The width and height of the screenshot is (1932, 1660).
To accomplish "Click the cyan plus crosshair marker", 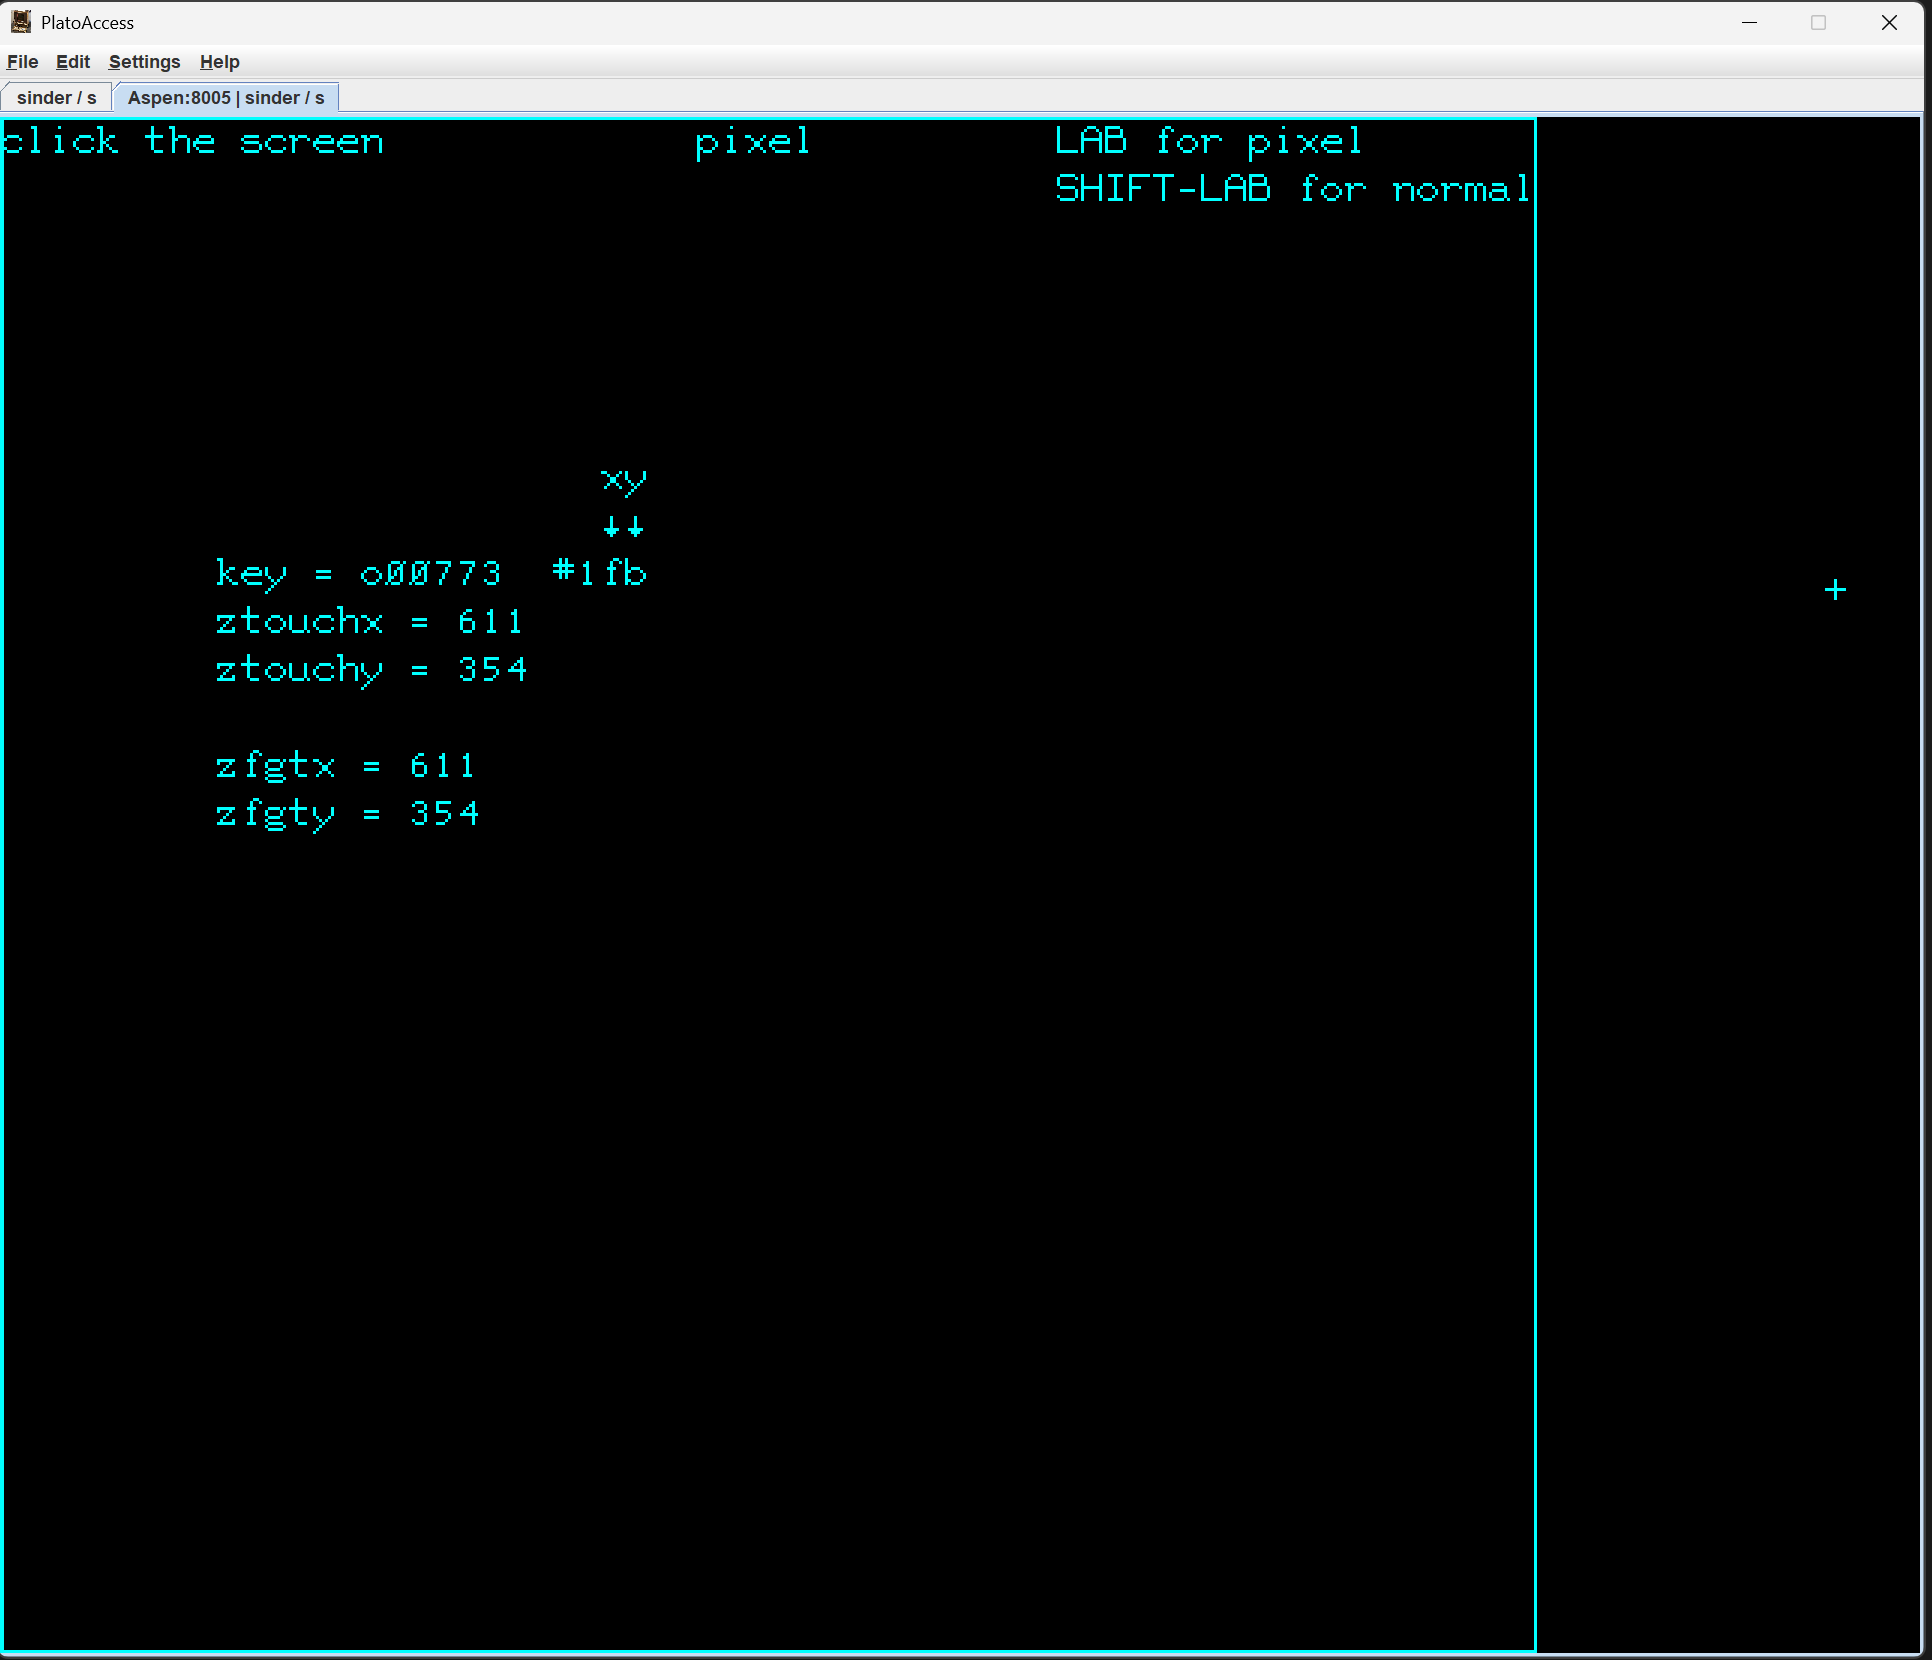I will click(x=1835, y=590).
